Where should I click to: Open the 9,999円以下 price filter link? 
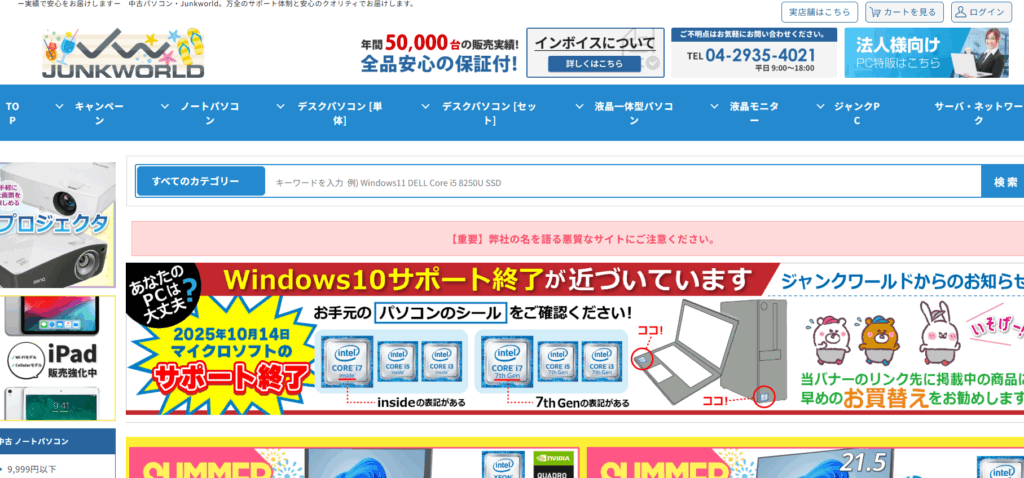pos(32,469)
